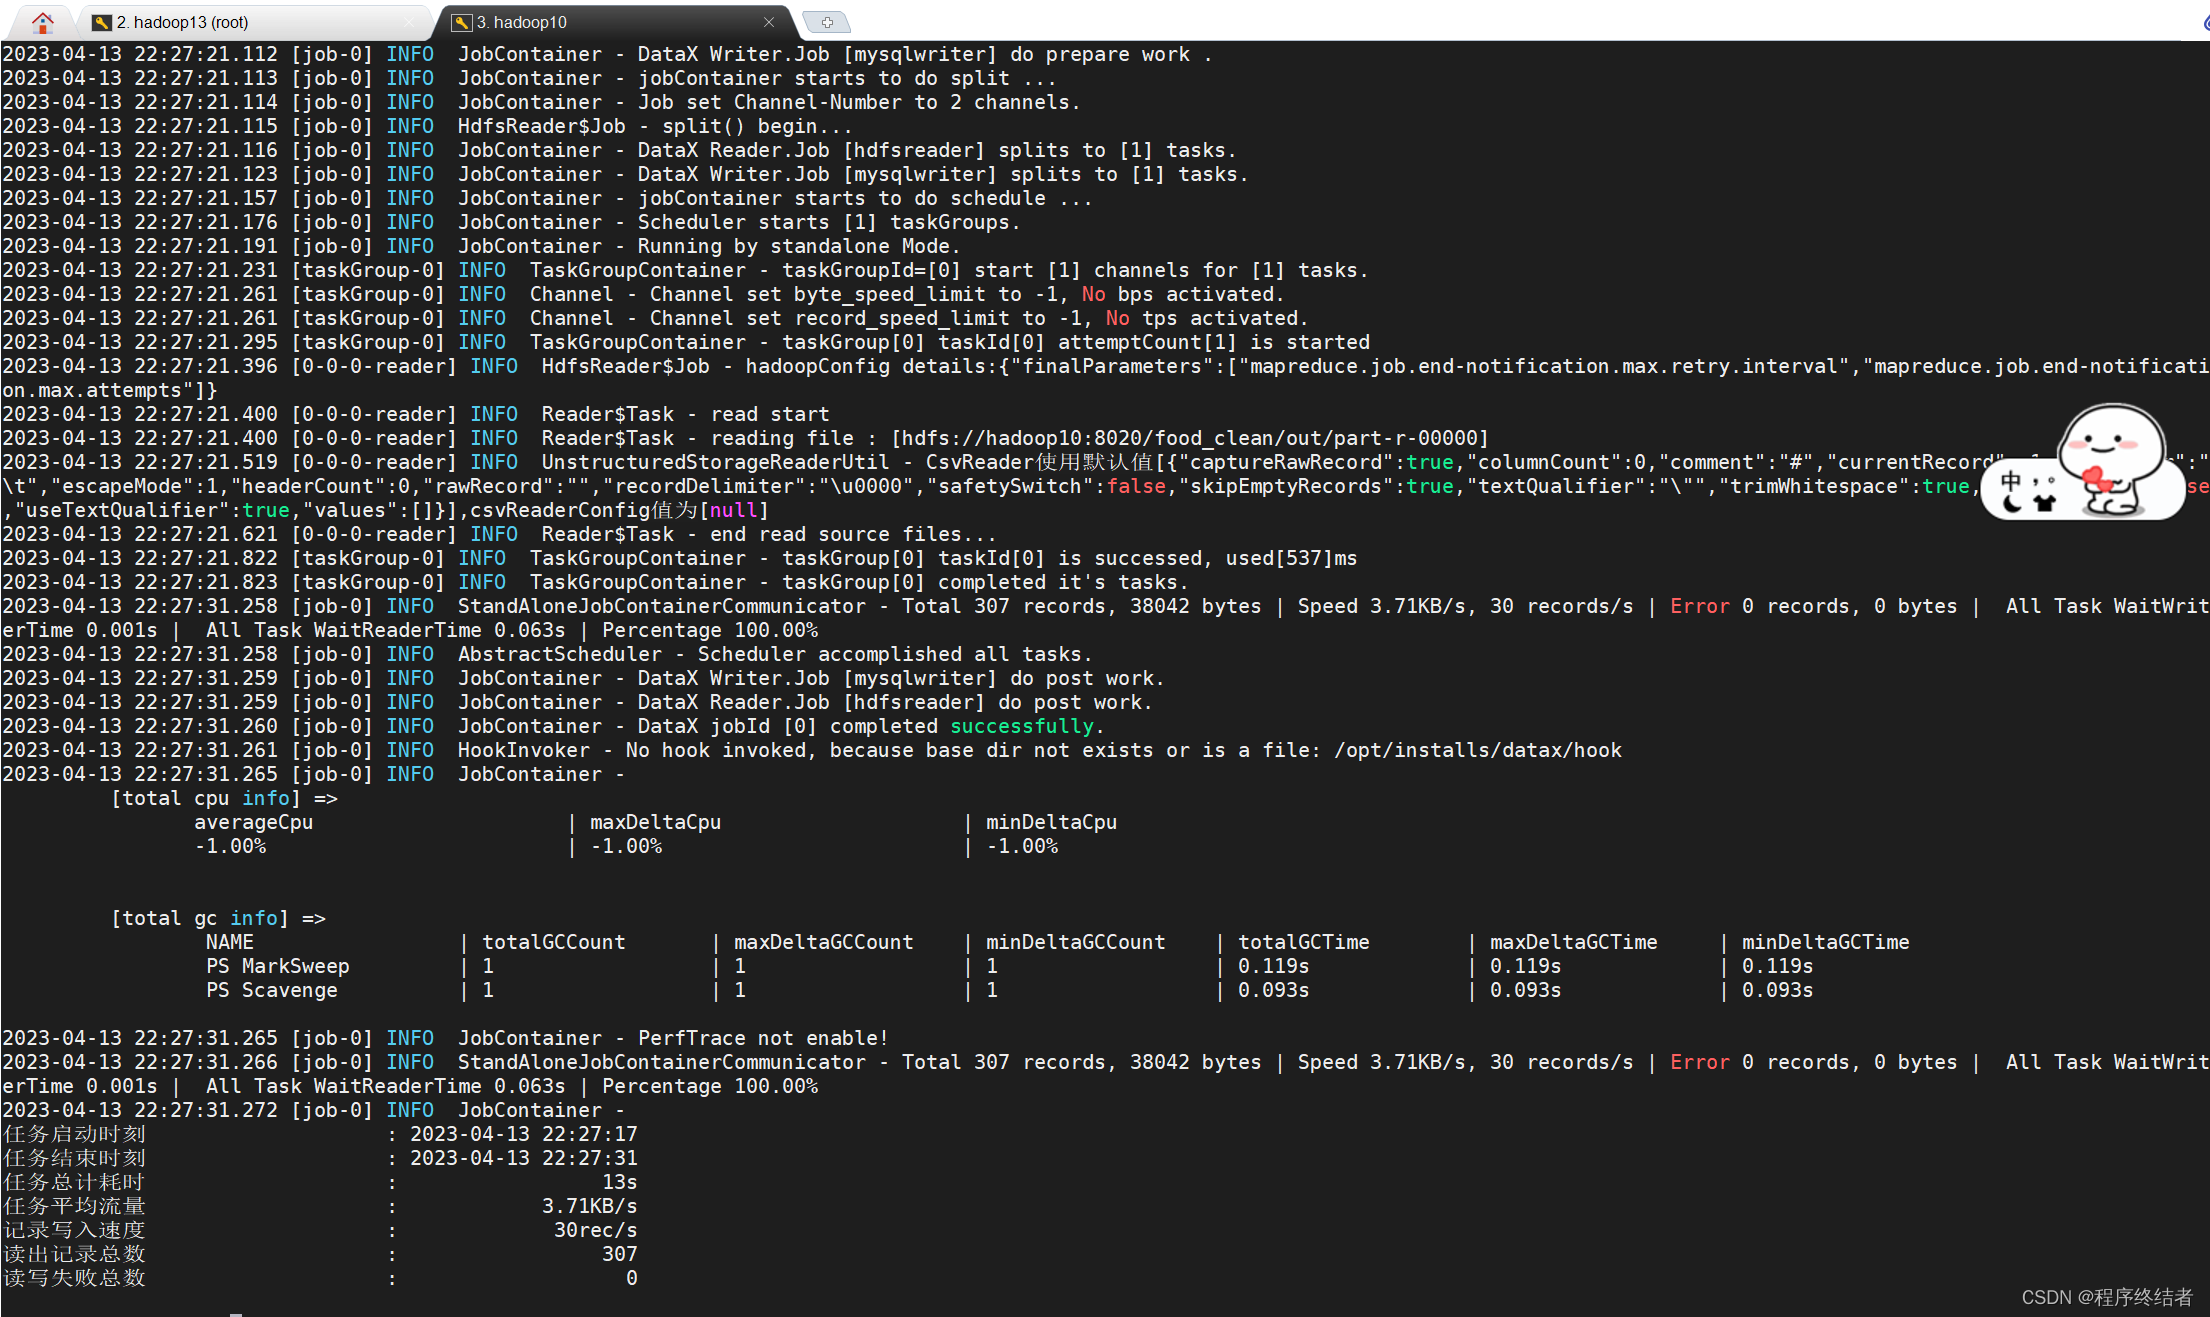The image size is (2210, 1317).
Task: Click the blue circular icon at top-right edge
Action: pos(2203,20)
